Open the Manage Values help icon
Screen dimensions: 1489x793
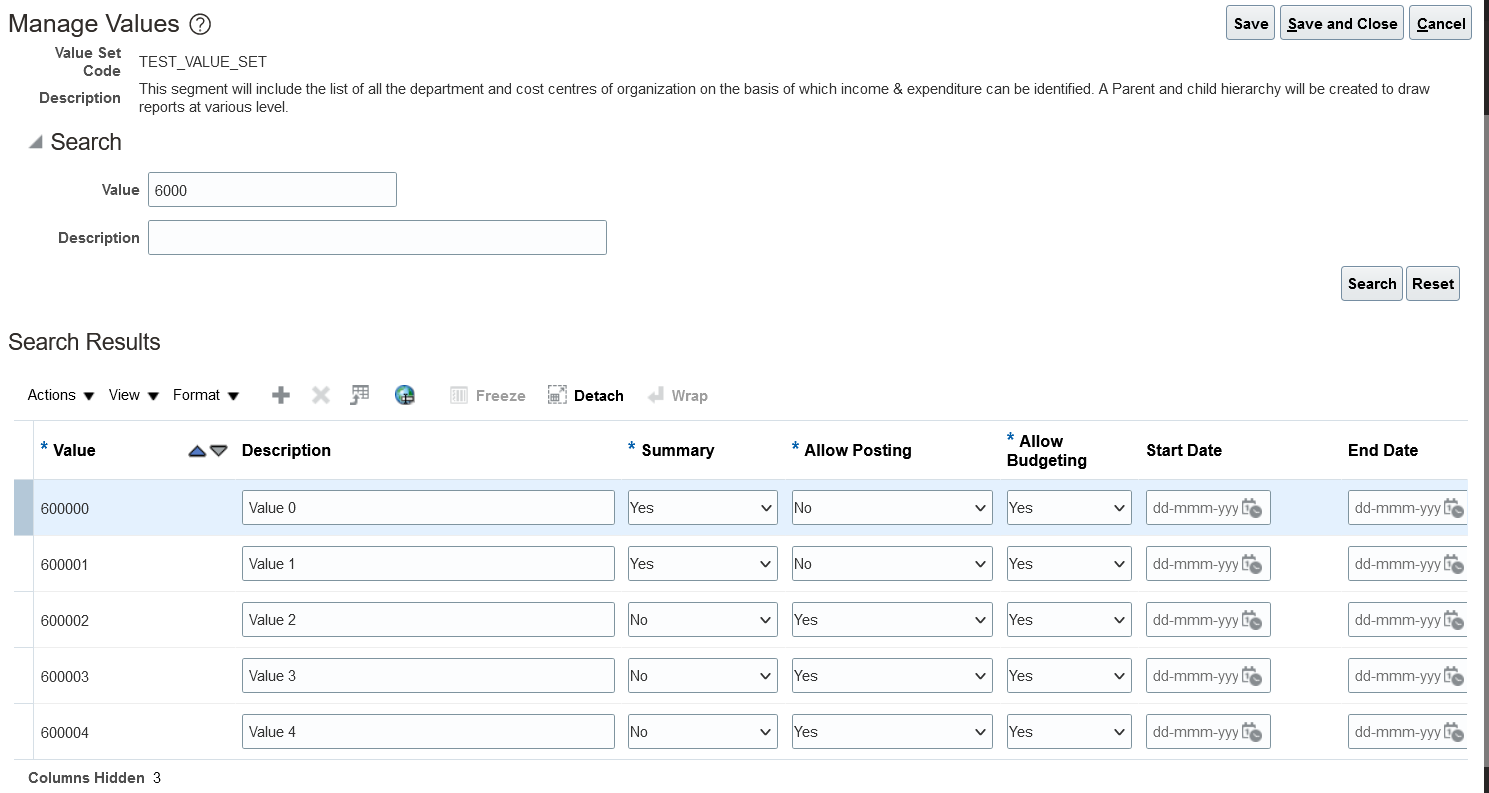[200, 25]
